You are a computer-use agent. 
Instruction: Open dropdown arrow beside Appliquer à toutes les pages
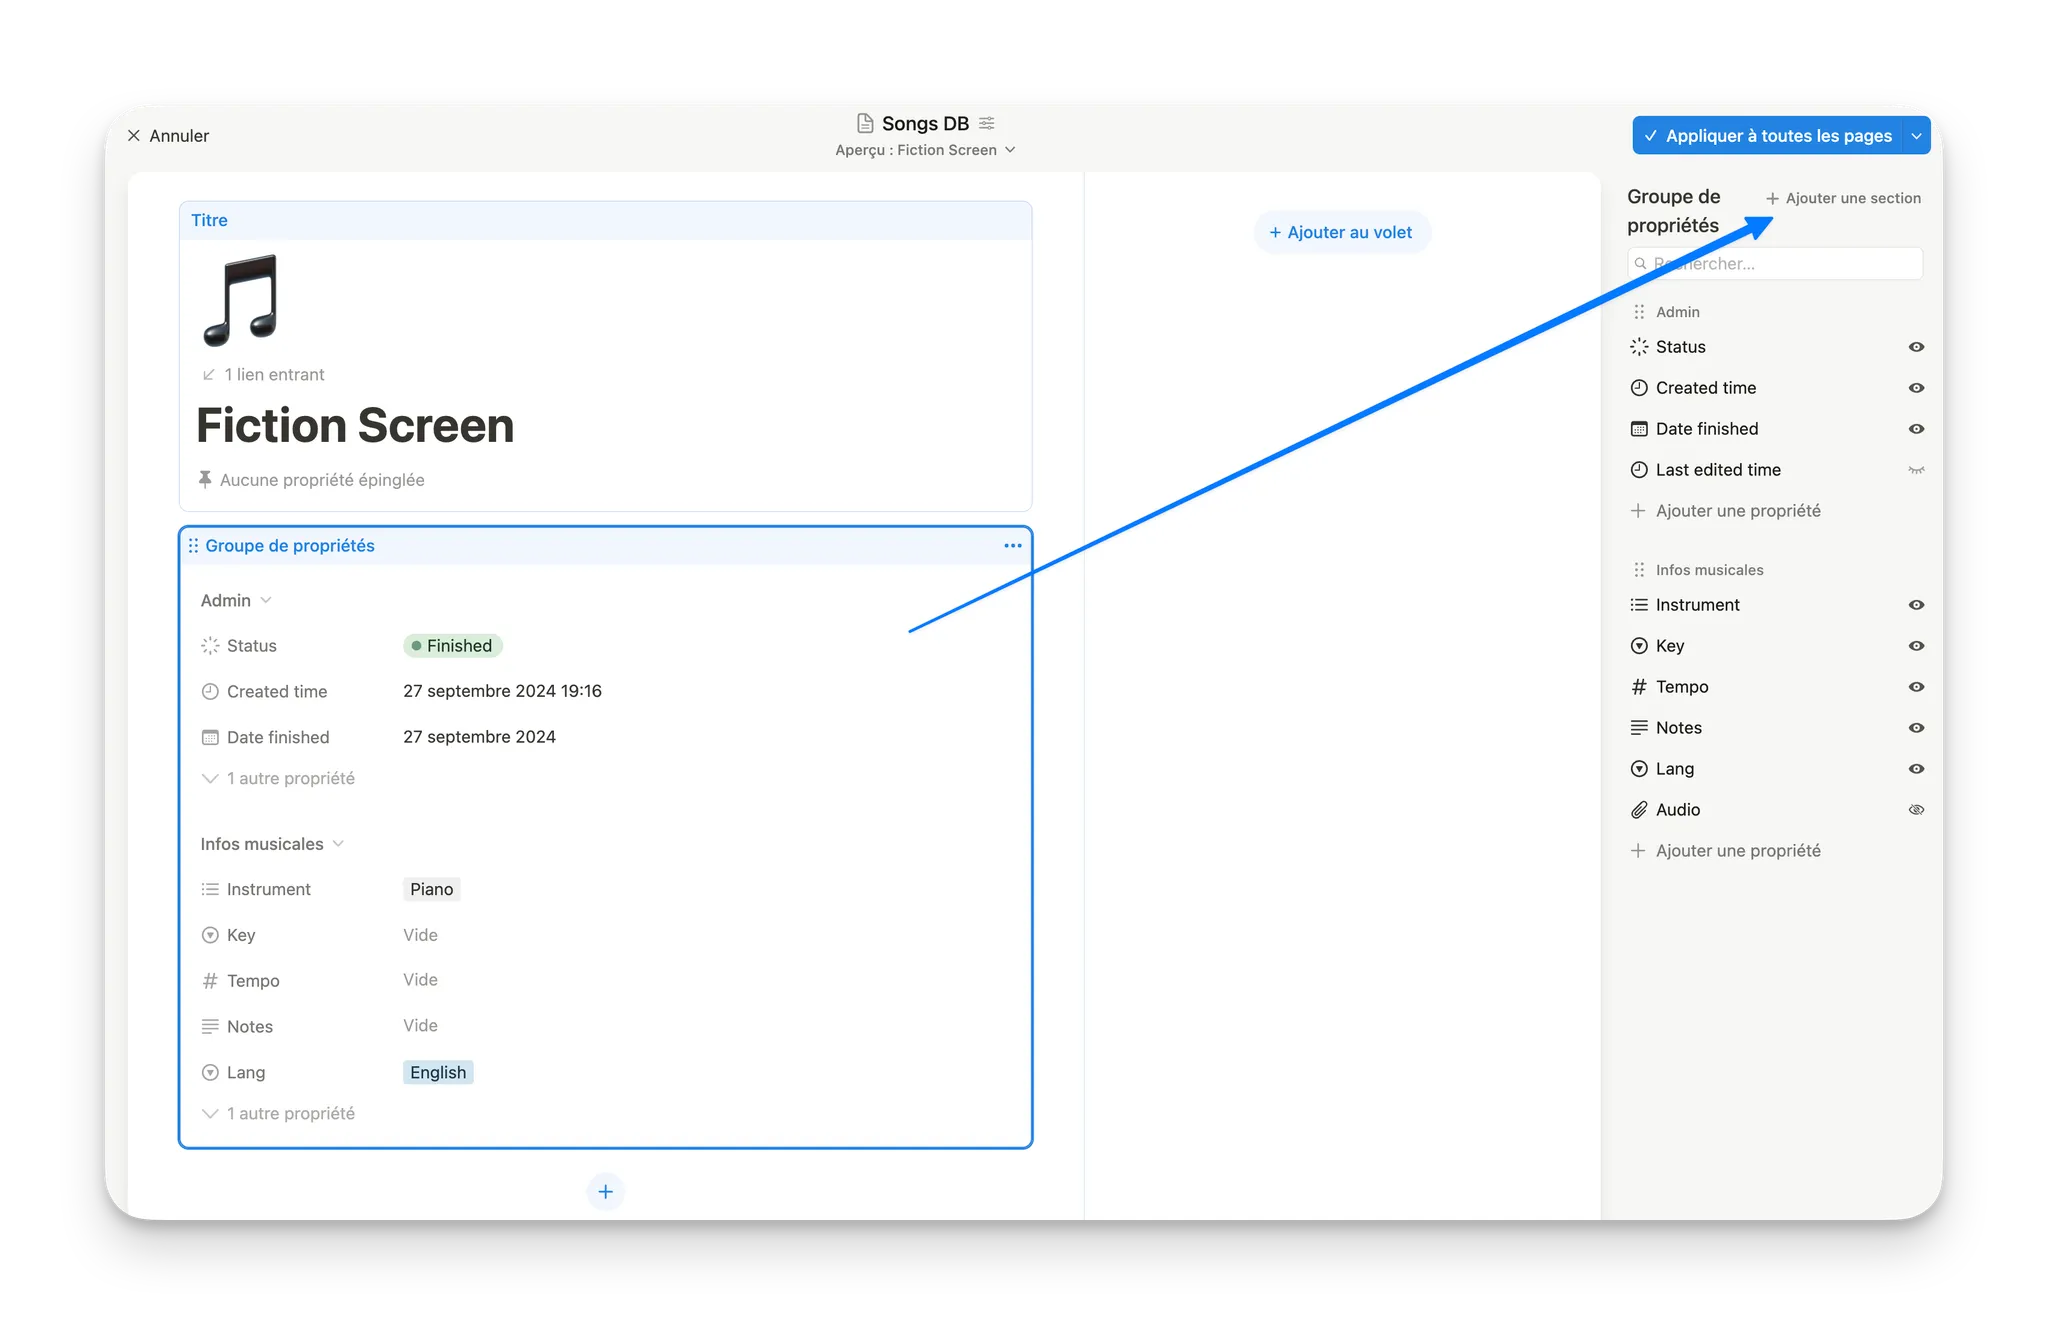pos(1916,136)
